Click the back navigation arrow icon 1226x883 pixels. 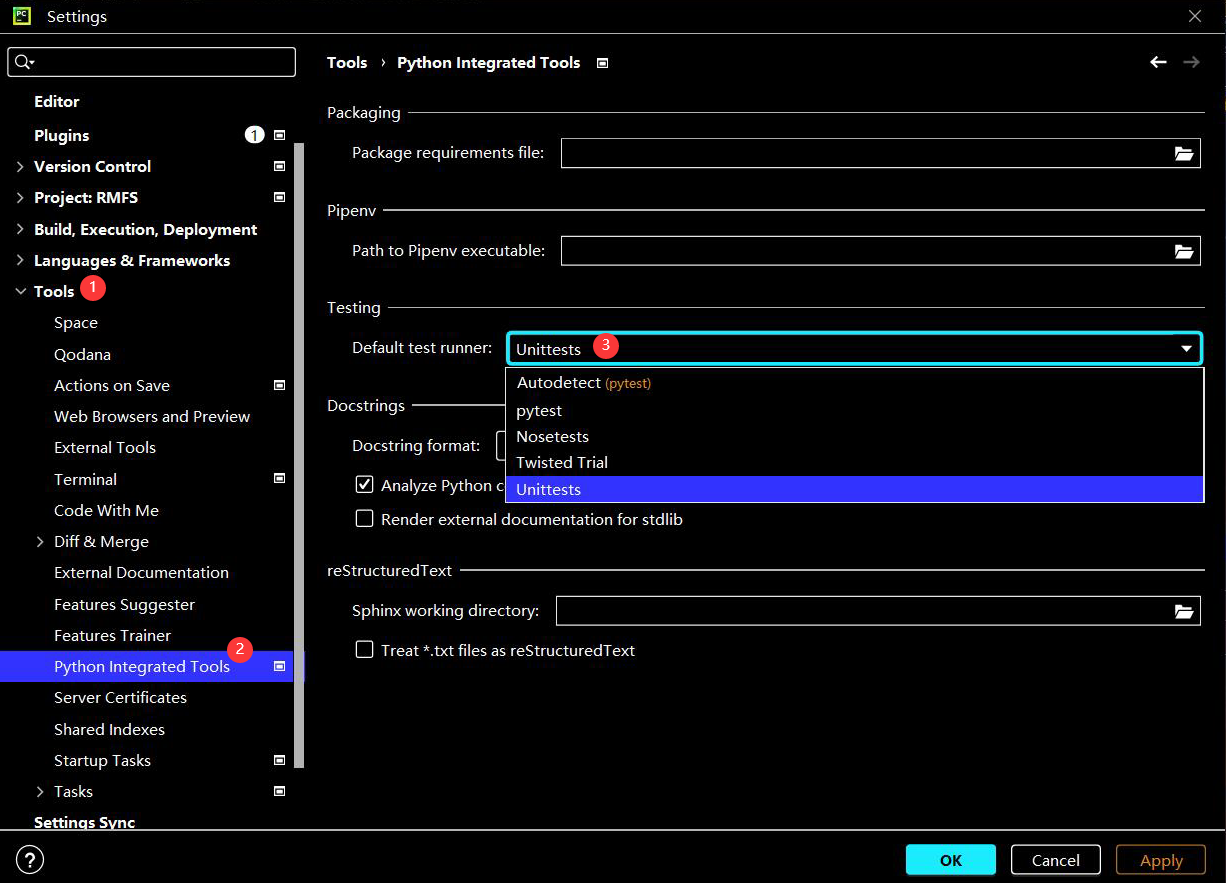(x=1158, y=62)
